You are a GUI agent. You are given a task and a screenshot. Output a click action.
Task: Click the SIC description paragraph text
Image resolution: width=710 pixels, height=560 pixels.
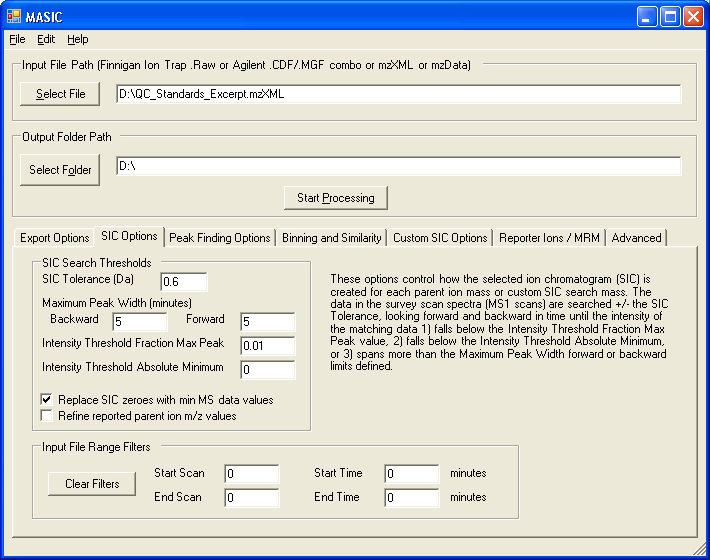tap(499, 322)
